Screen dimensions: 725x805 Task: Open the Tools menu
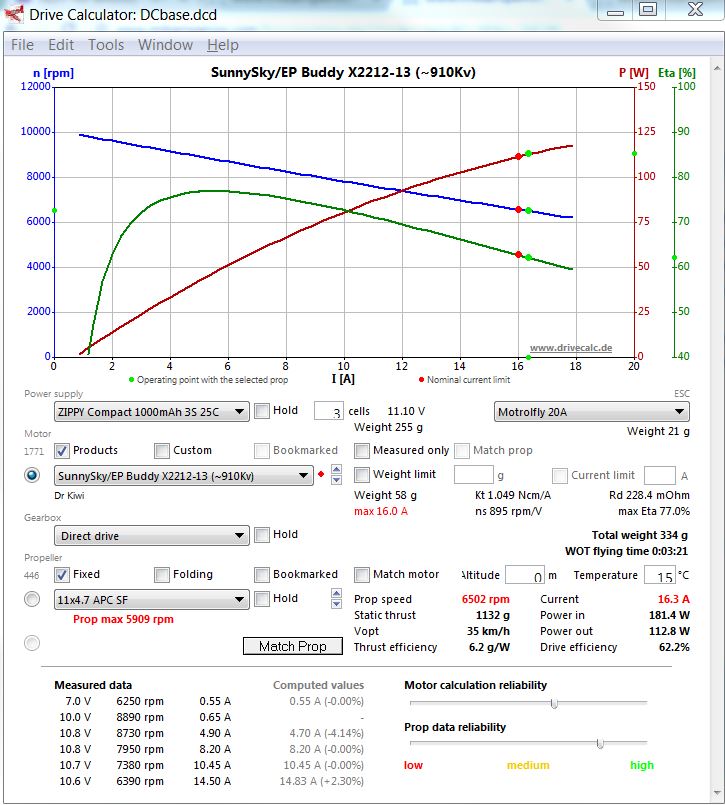tap(106, 45)
